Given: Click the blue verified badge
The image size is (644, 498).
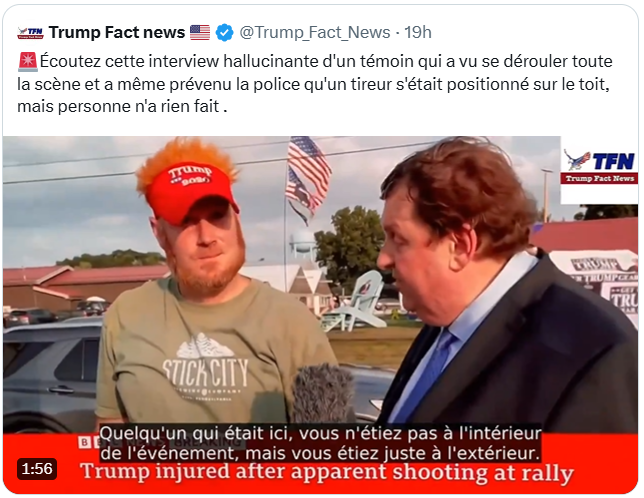Looking at the screenshot, I should pyautogui.click(x=224, y=32).
